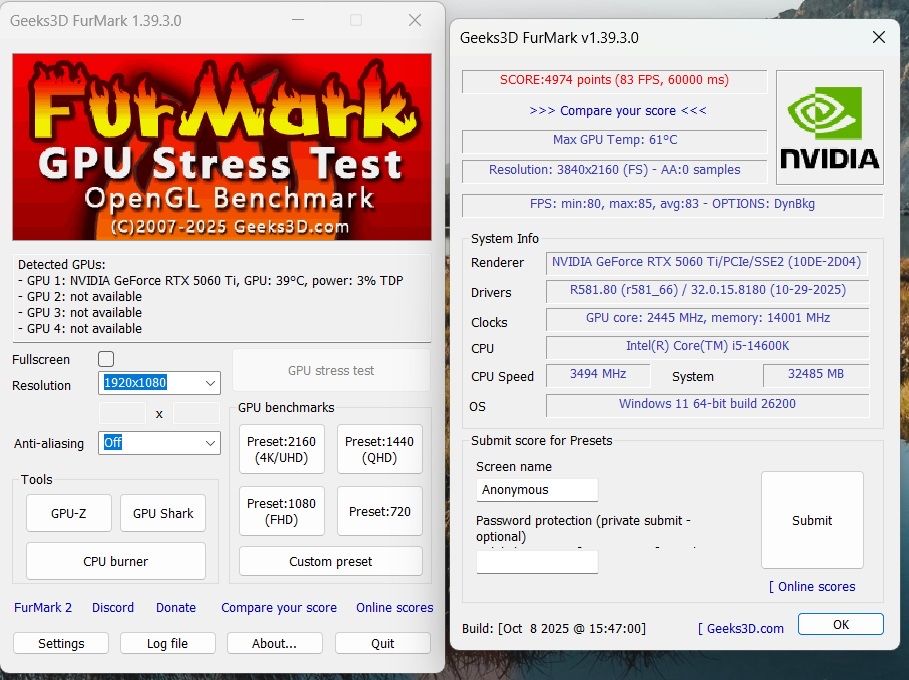This screenshot has height=680, width=909.
Task: Select the Resolution: 3840x2160 (FS) field
Action: [615, 170]
